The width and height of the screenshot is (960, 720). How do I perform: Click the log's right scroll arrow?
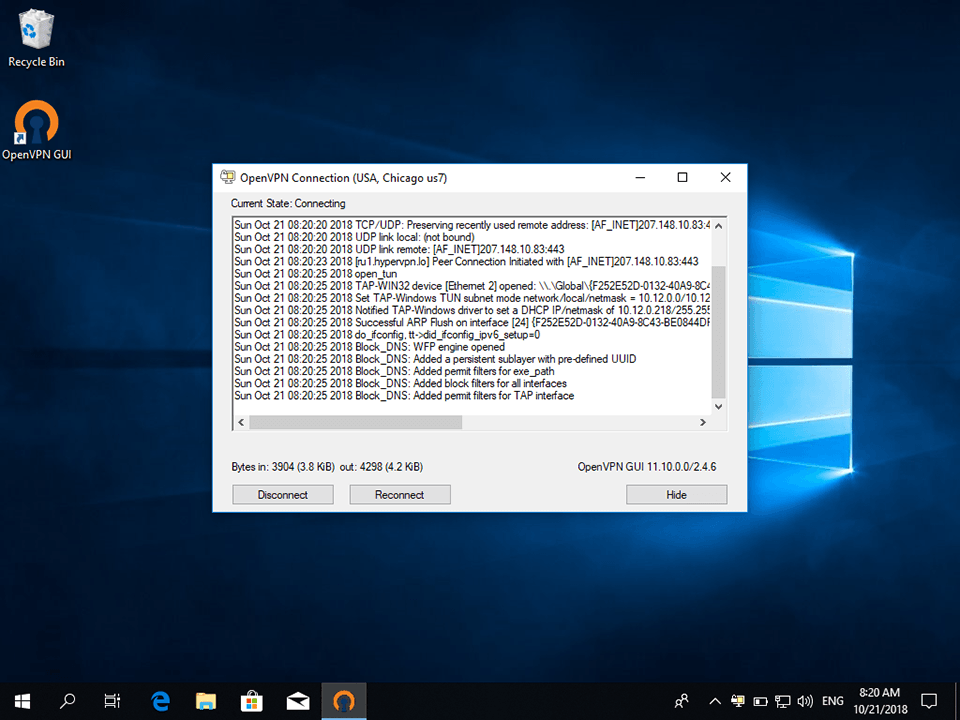click(703, 422)
